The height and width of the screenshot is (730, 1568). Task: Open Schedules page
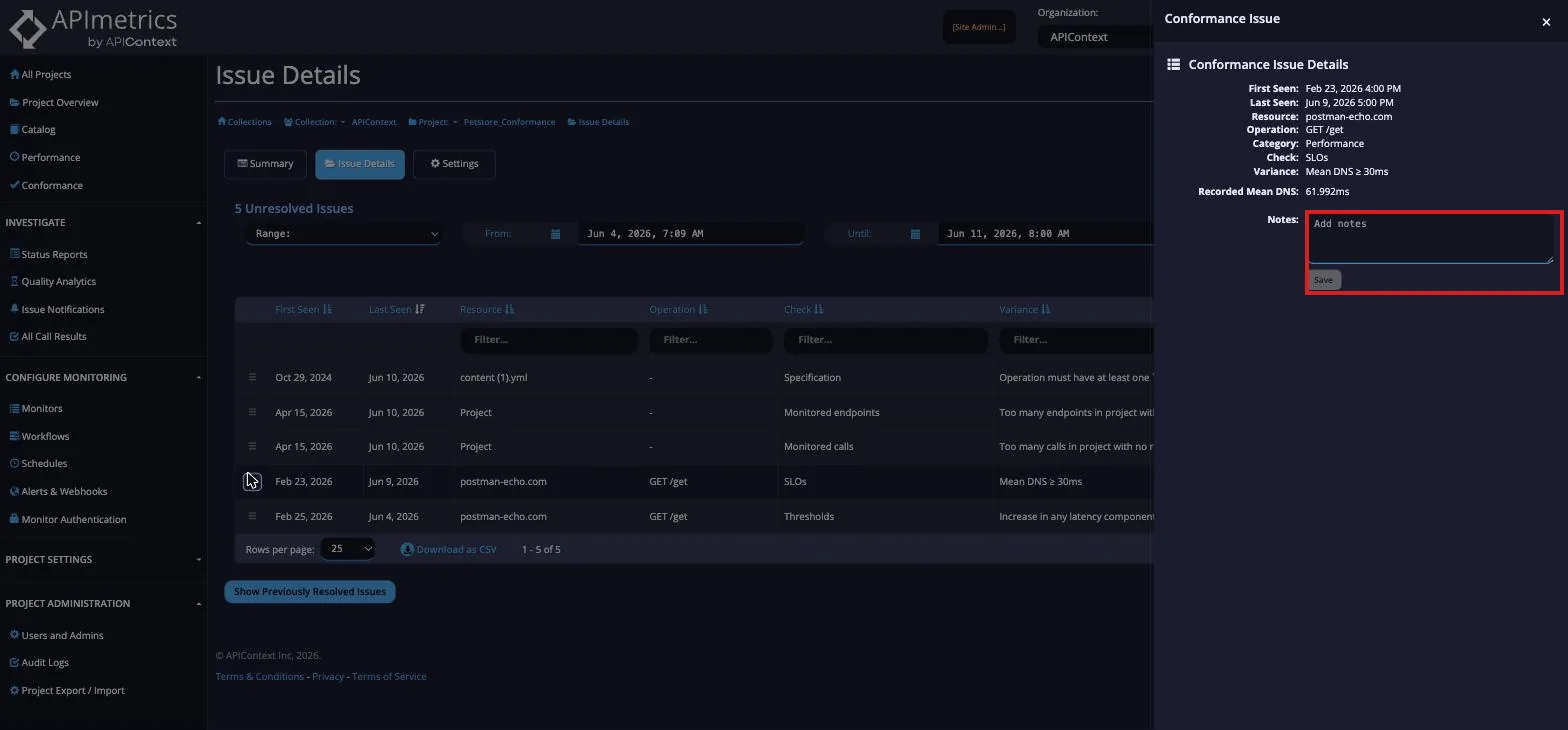(x=38, y=464)
